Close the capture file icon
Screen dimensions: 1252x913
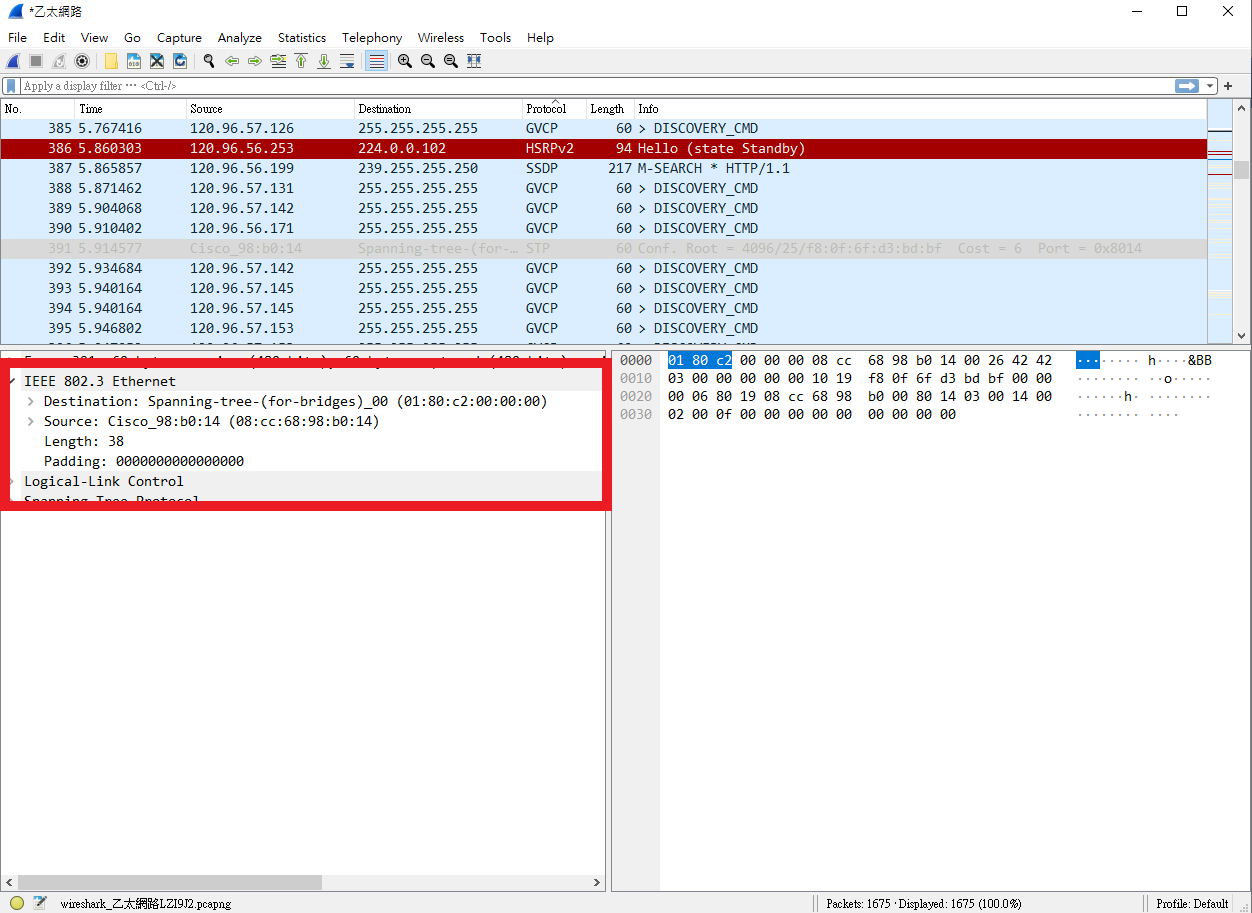[157, 61]
